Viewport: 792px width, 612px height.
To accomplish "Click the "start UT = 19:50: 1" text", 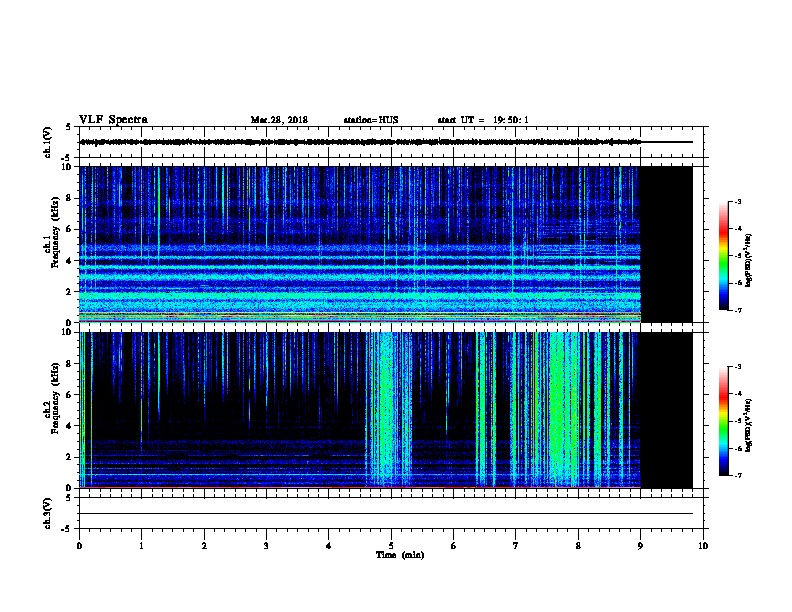I will tap(483, 120).
